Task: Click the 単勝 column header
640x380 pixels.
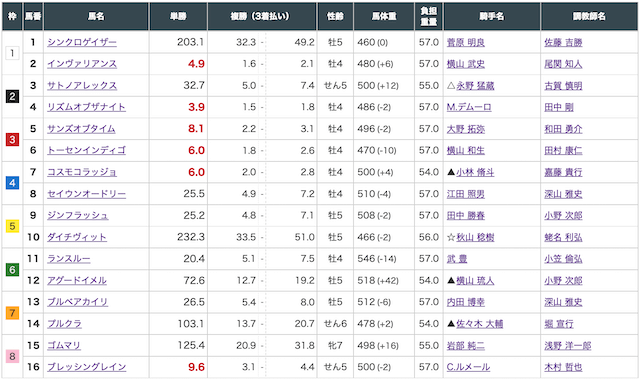Action: click(178, 16)
